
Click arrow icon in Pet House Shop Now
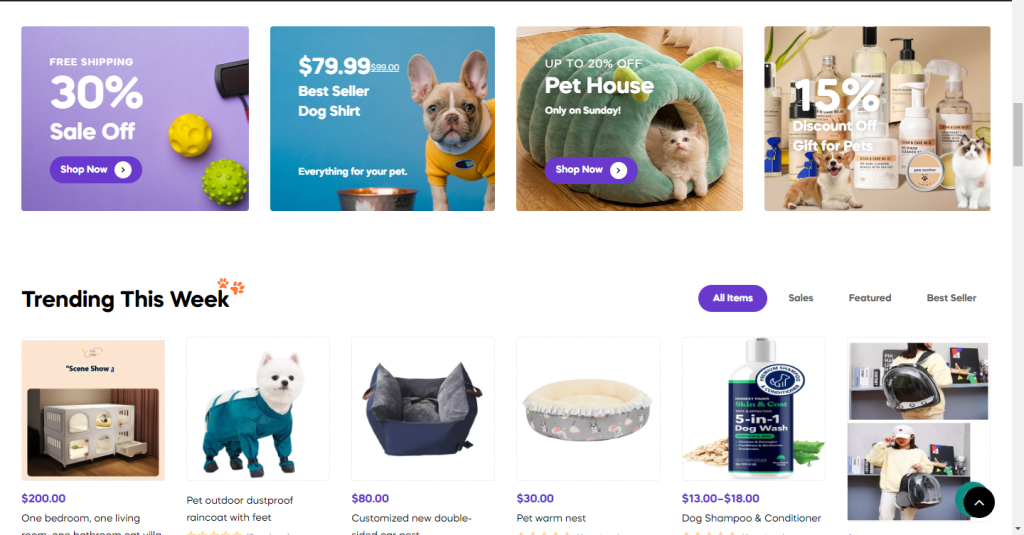[x=618, y=170]
